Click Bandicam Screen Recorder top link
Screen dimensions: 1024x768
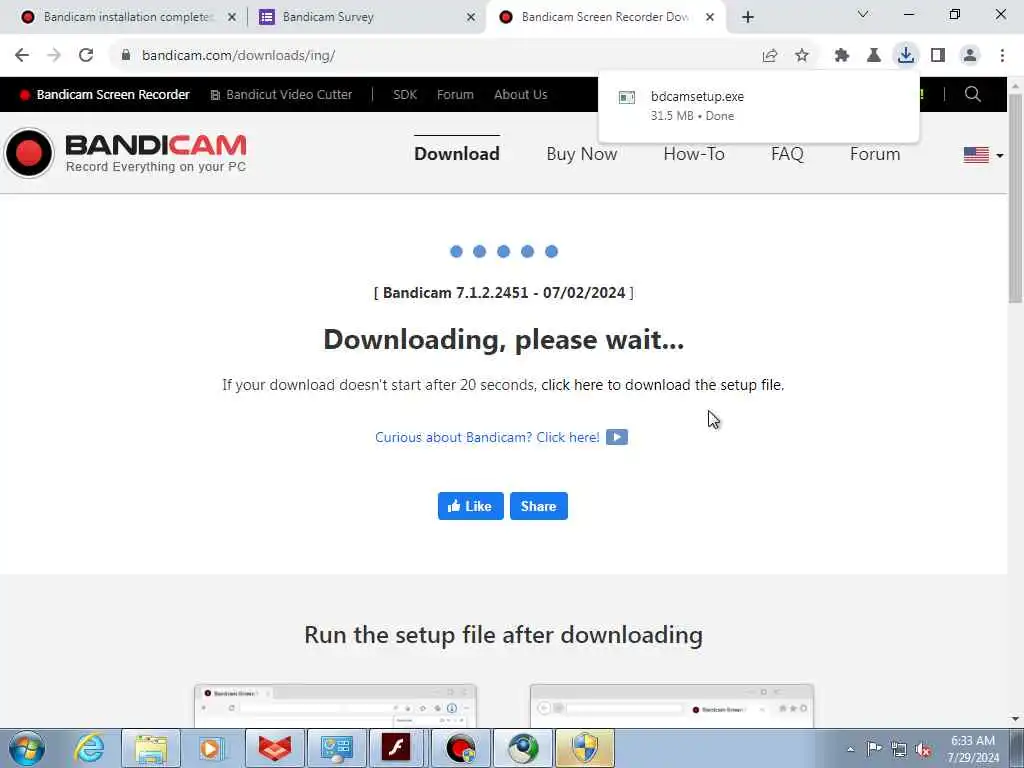[104, 95]
